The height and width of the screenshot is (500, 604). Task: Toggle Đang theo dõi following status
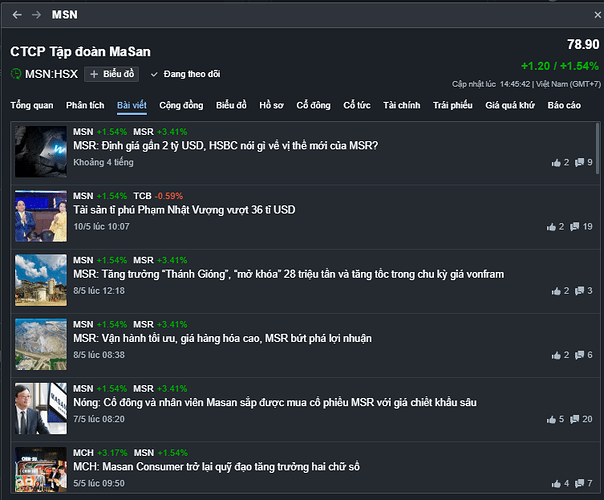(185, 74)
